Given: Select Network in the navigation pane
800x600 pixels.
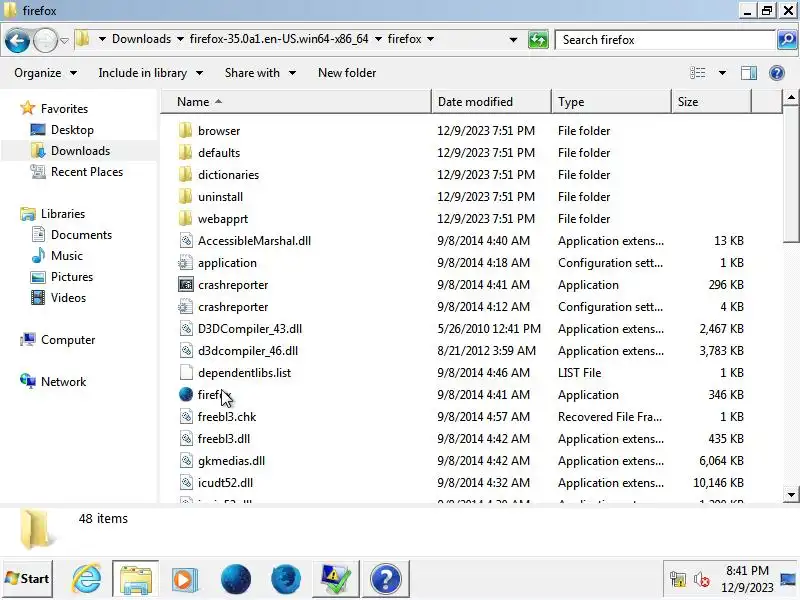Looking at the screenshot, I should point(63,382).
